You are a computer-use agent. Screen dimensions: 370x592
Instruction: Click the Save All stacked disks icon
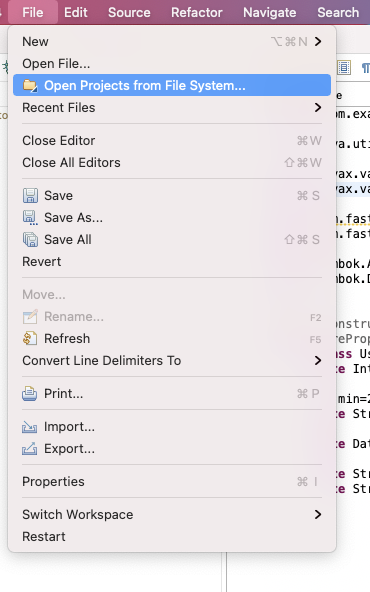tap(30, 239)
